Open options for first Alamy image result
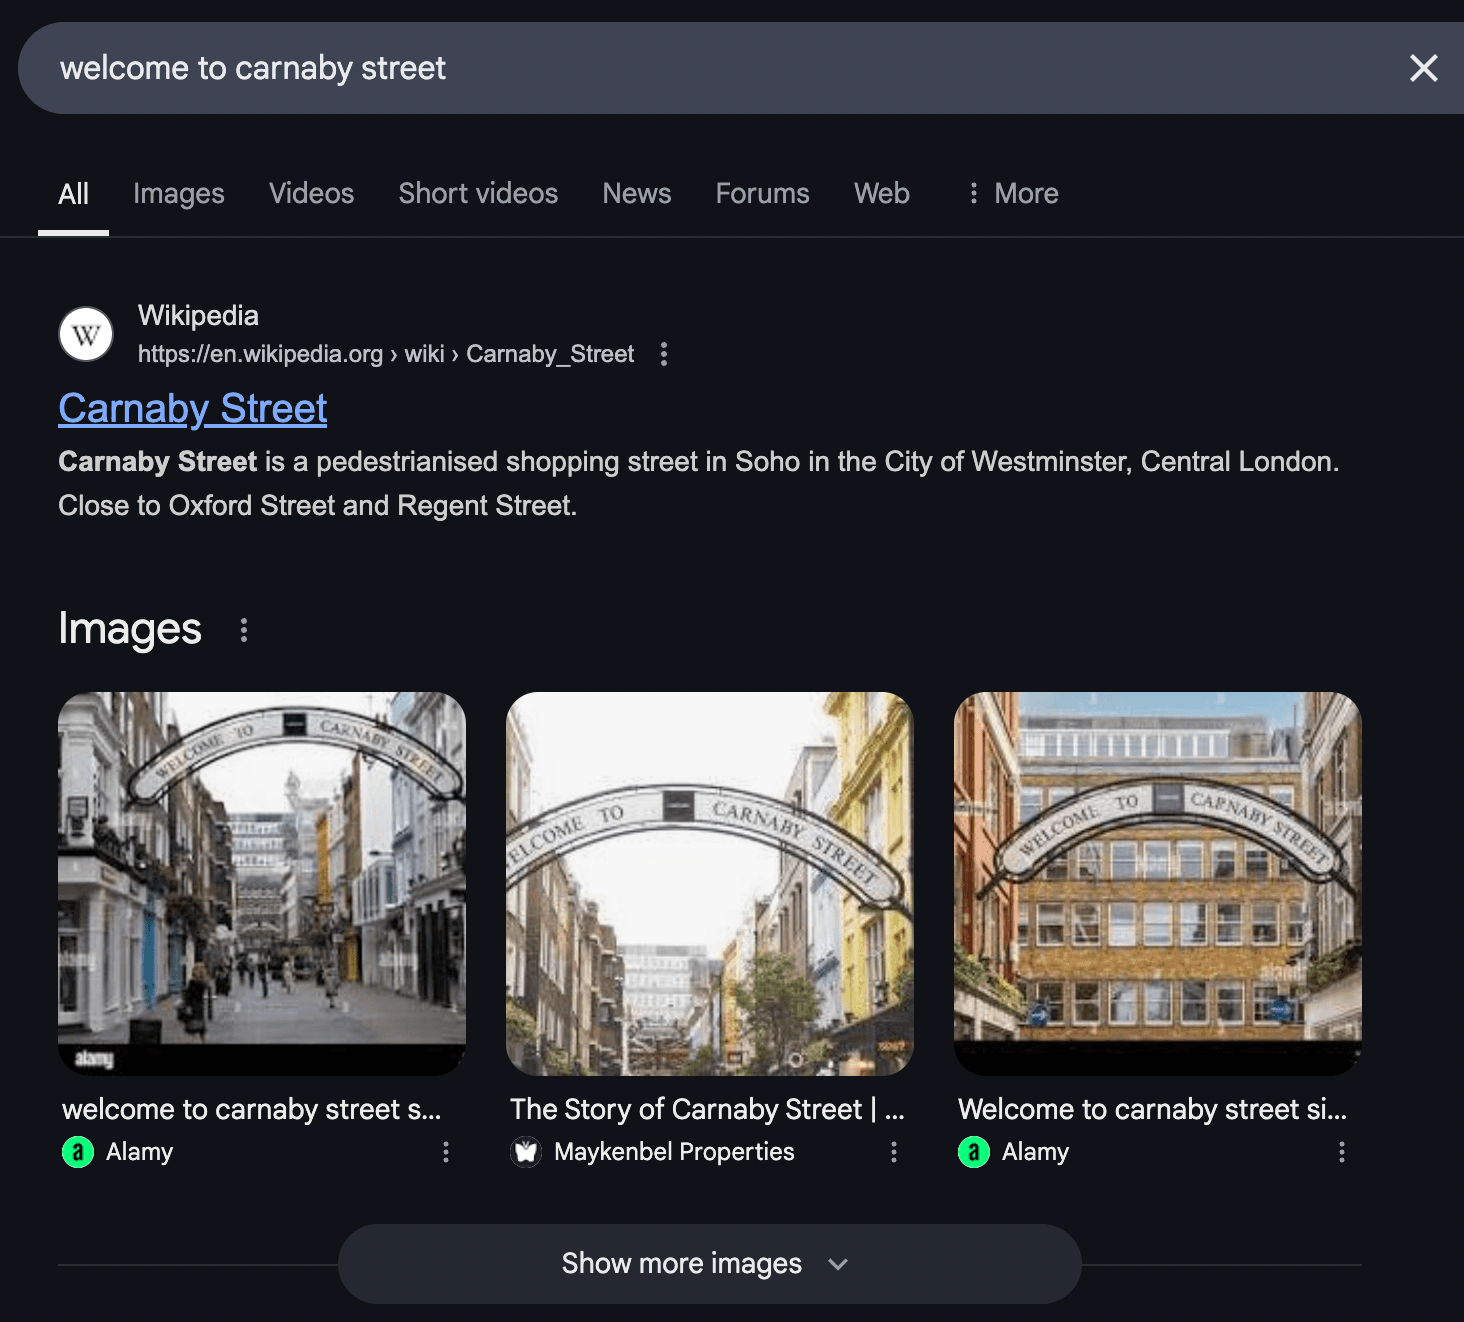Viewport: 1464px width, 1322px height. (446, 1152)
